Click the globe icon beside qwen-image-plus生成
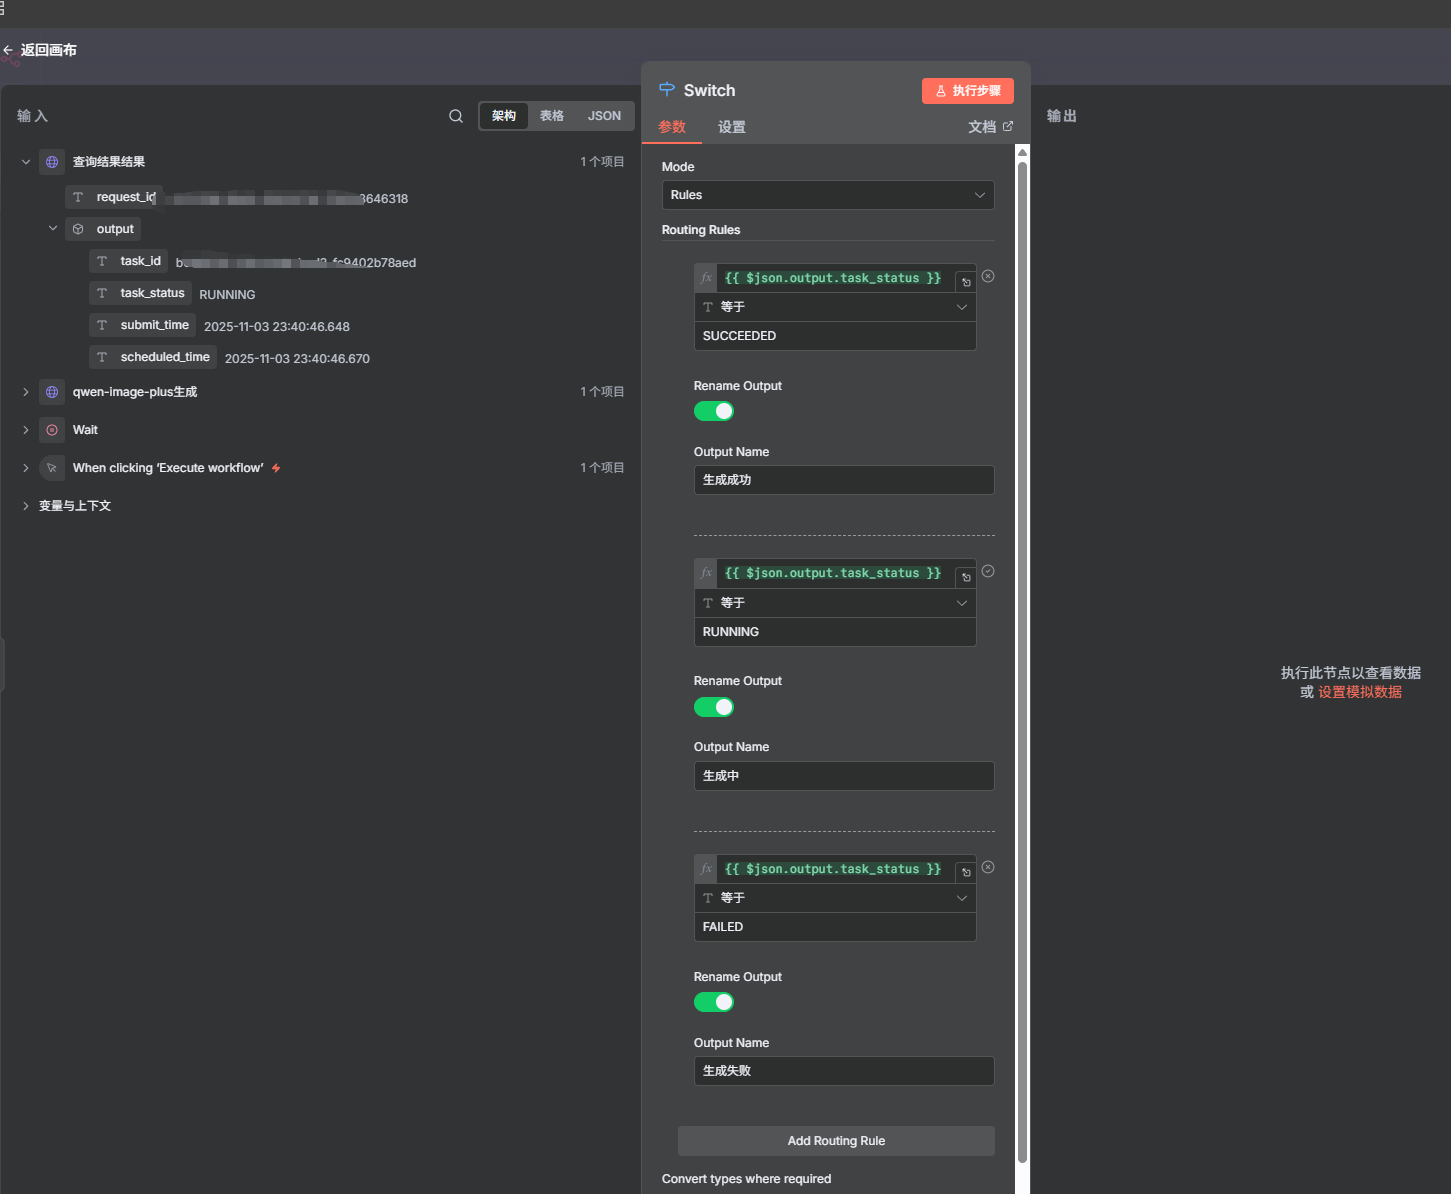 (52, 392)
